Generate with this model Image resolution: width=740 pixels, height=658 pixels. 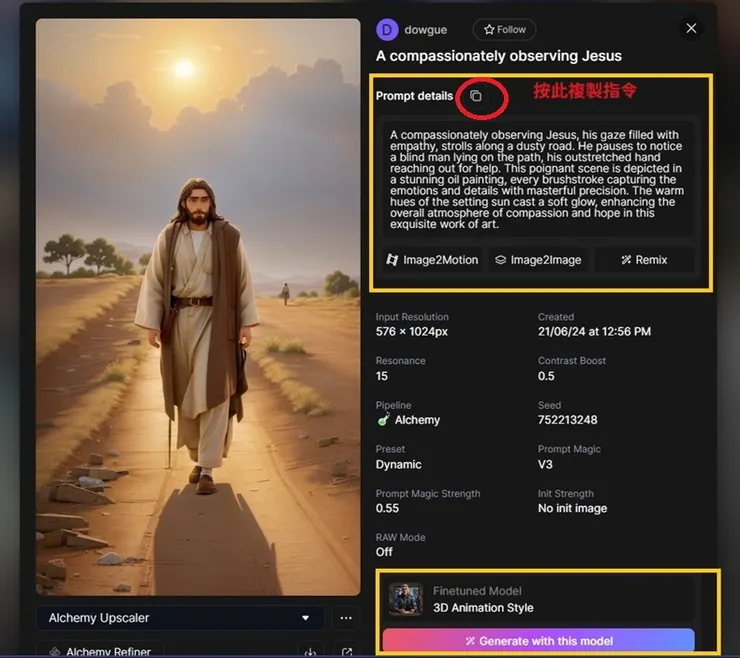tap(538, 641)
